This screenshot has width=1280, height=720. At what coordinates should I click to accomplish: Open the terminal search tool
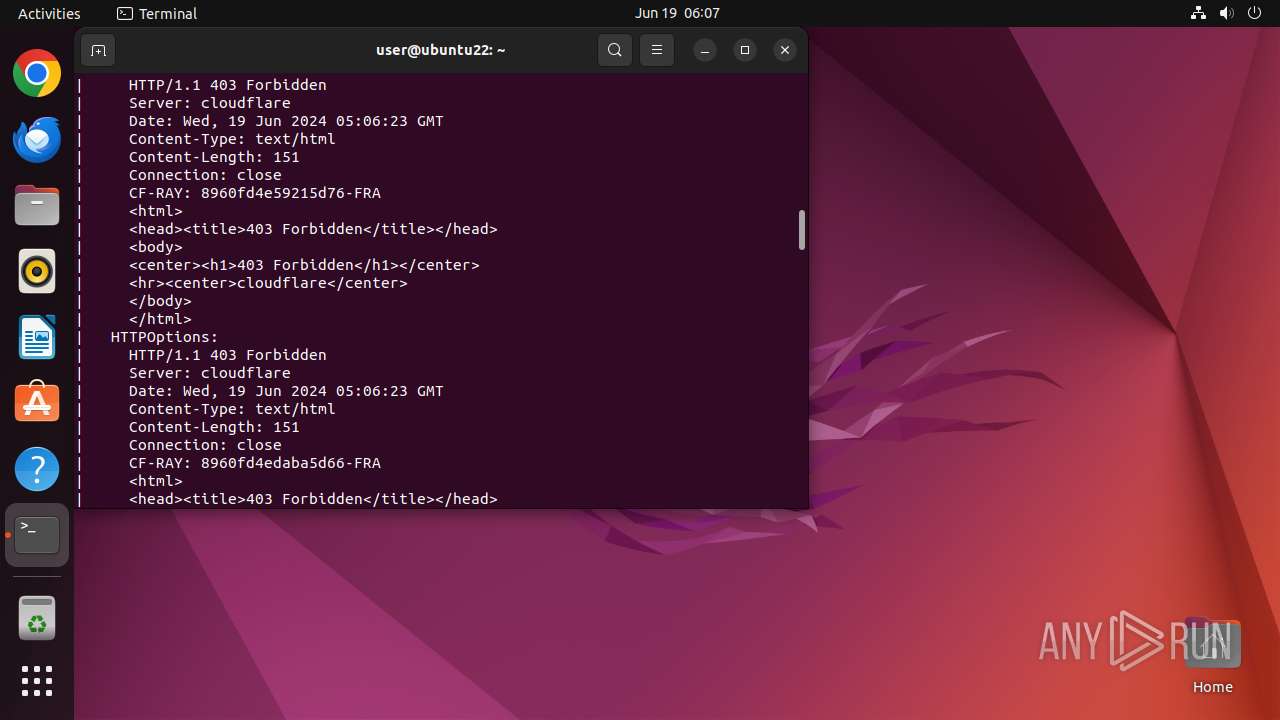click(x=615, y=50)
